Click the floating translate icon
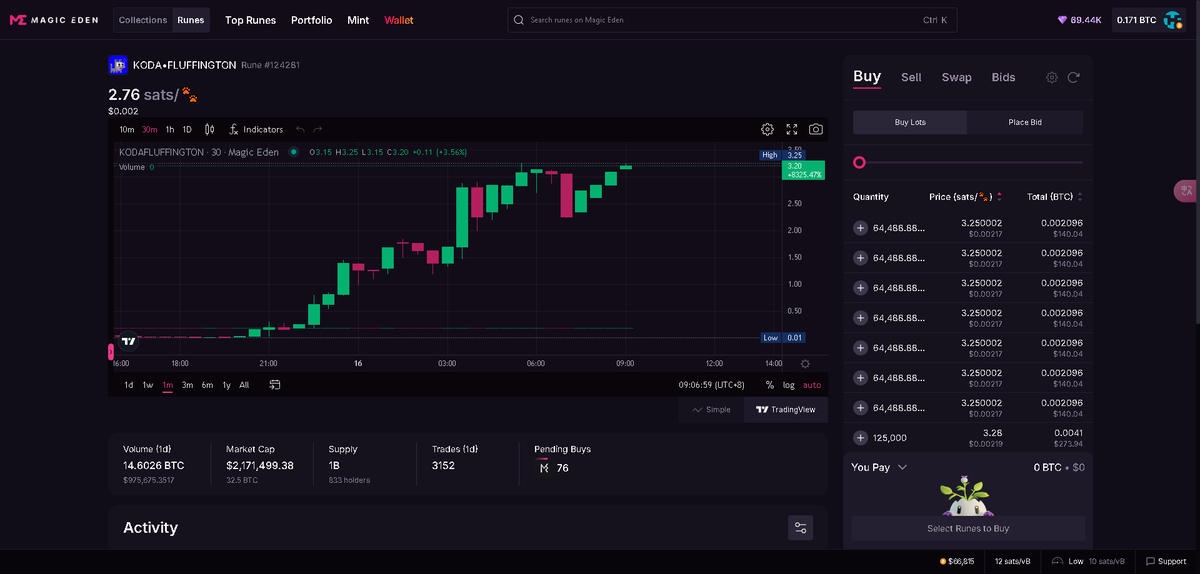Image resolution: width=1200 pixels, height=574 pixels. [1186, 189]
